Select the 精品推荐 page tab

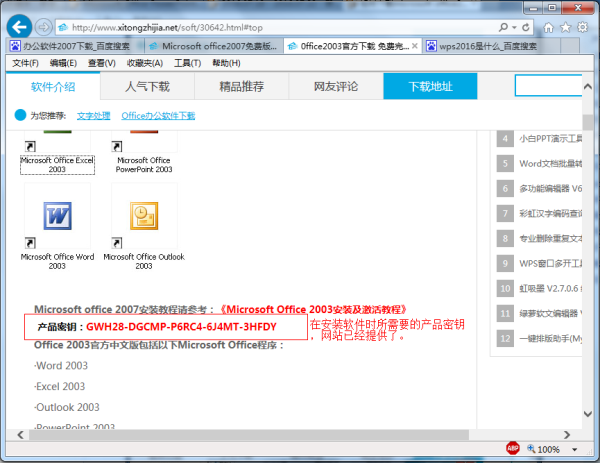click(x=241, y=86)
